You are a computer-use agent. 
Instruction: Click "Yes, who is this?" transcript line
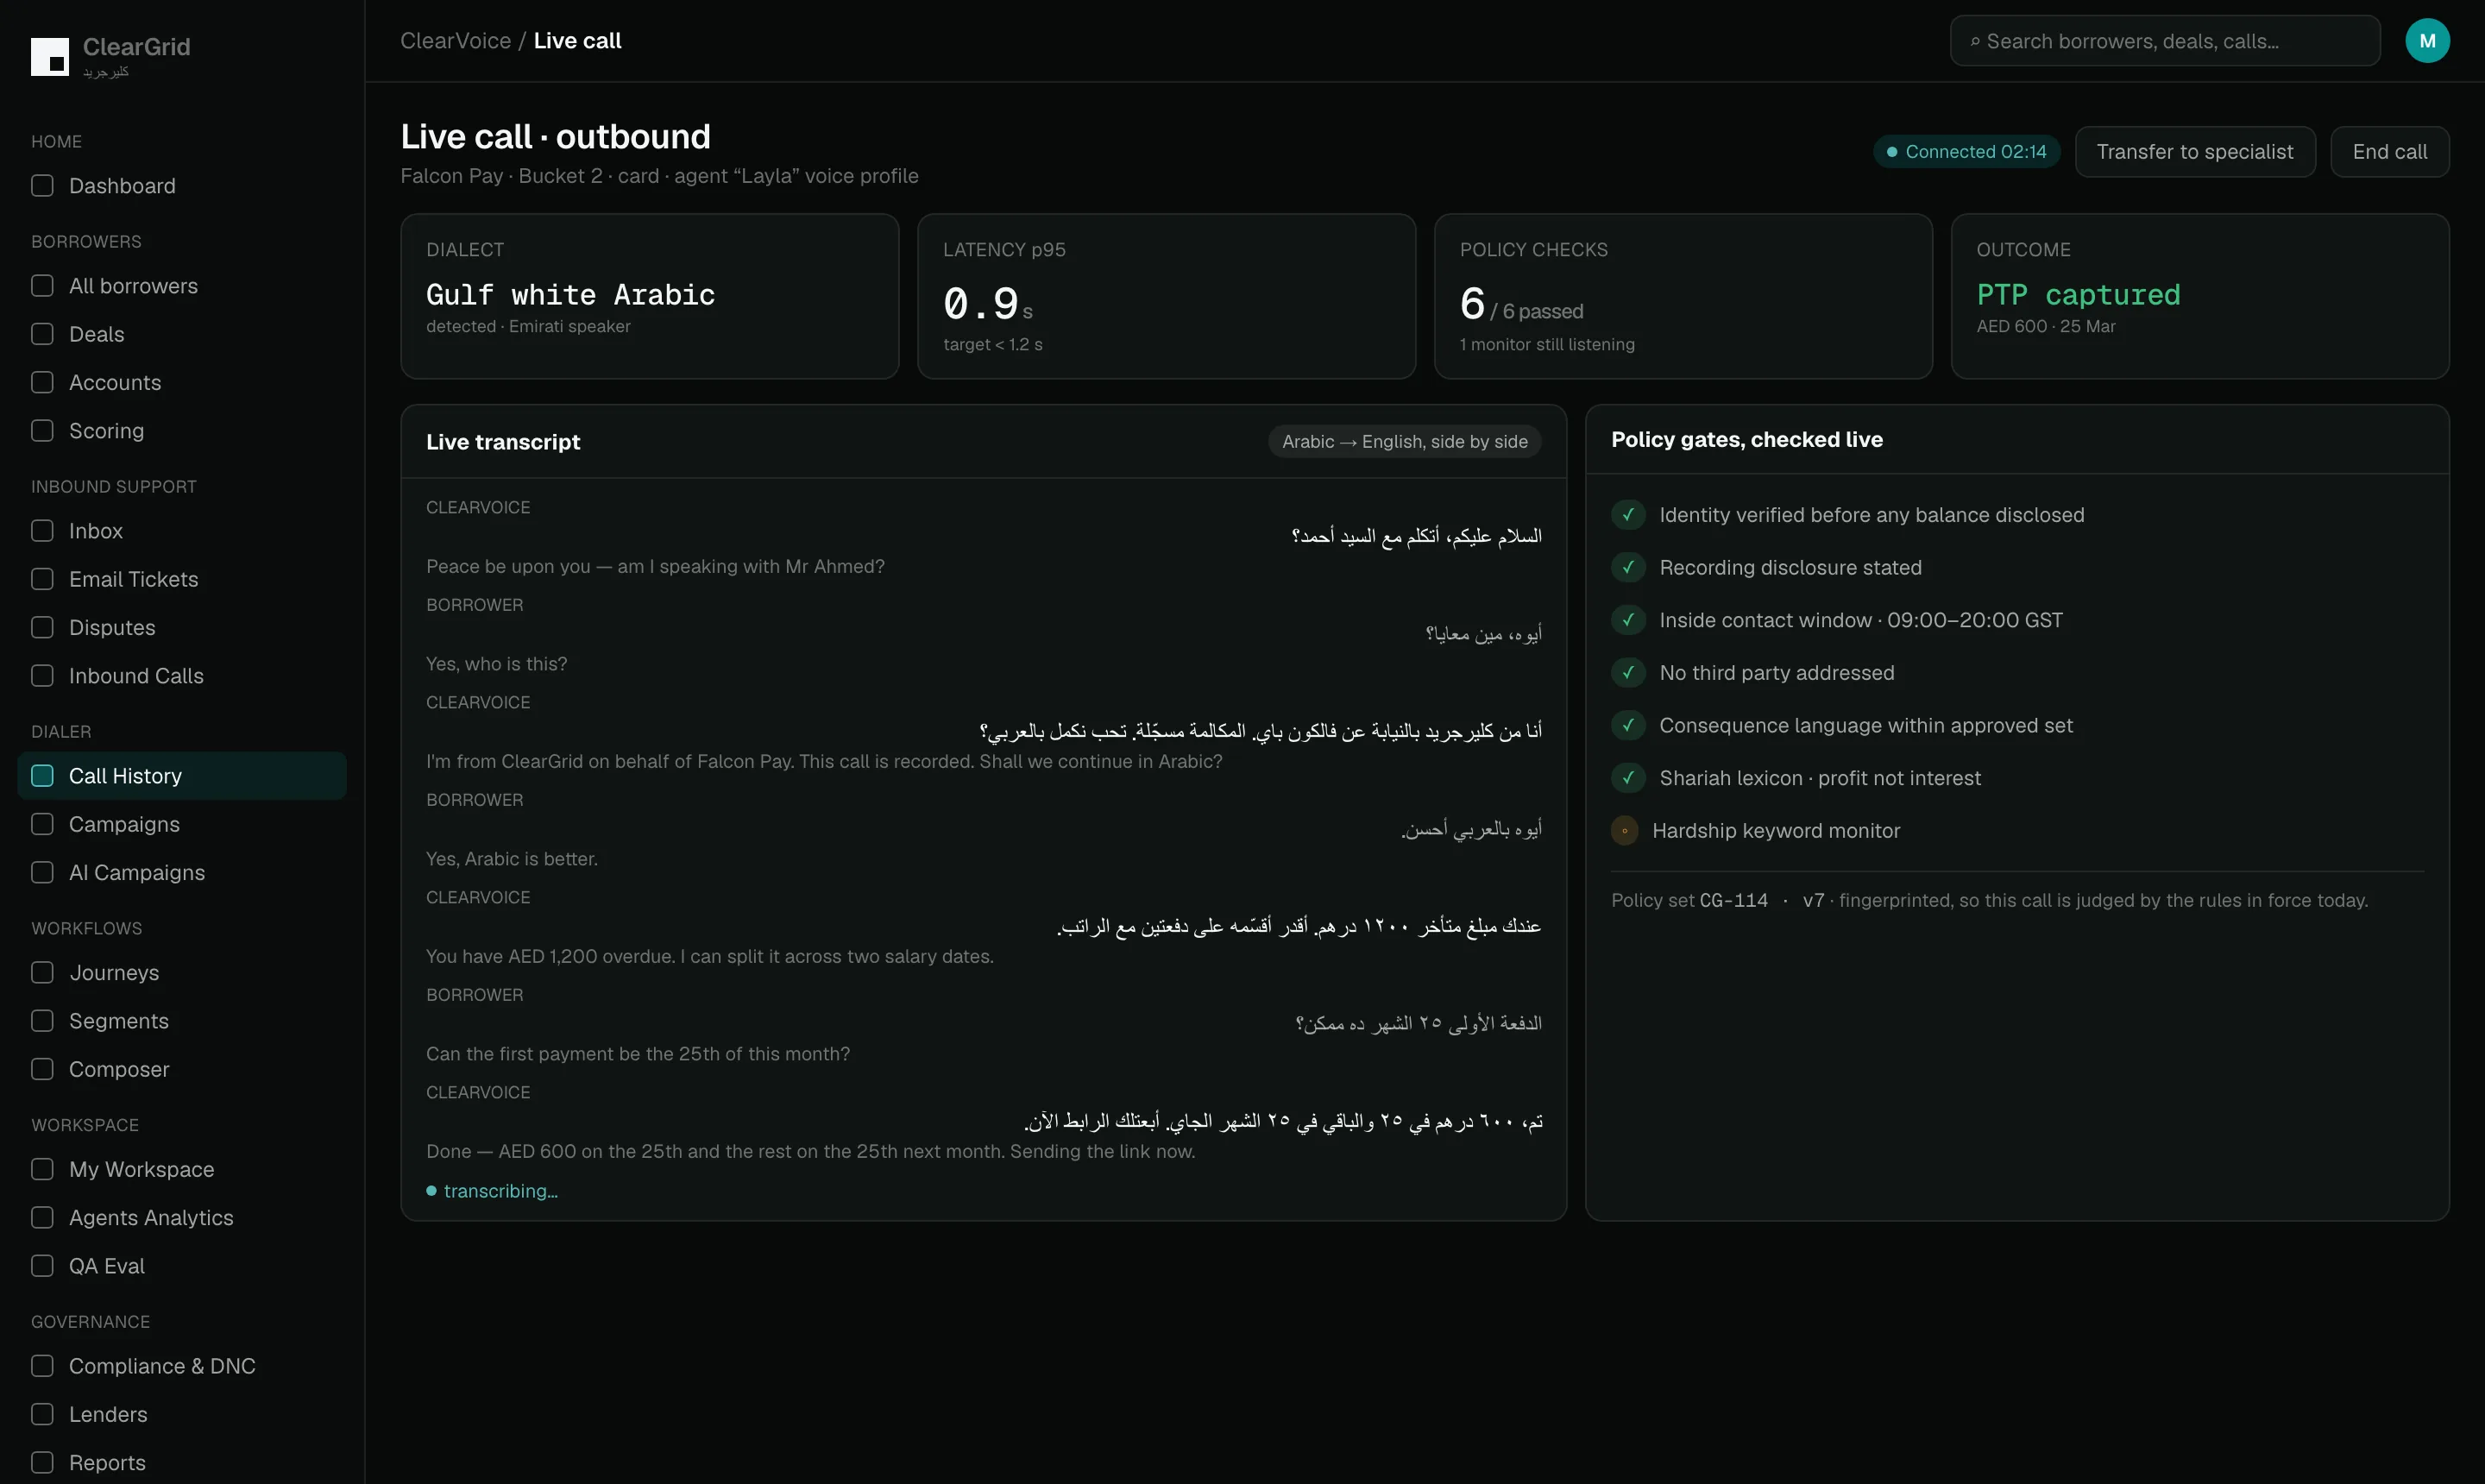point(496,664)
